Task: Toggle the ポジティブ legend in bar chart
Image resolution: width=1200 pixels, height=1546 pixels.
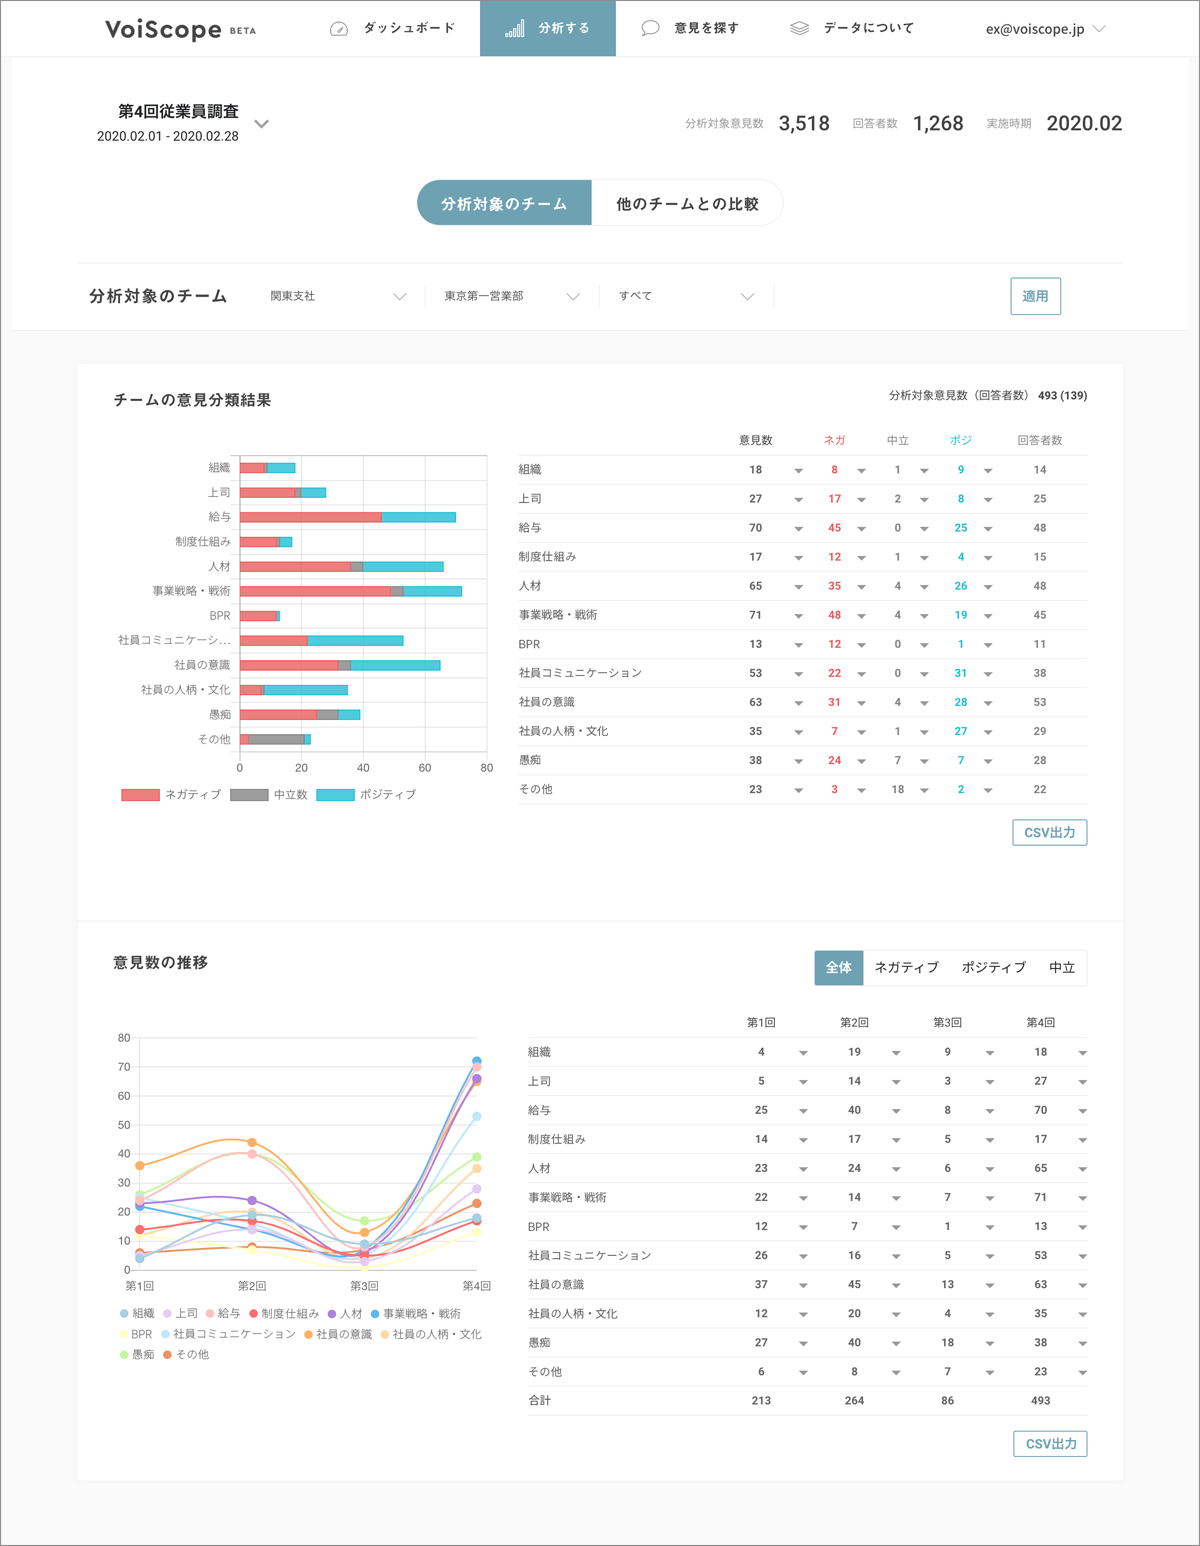Action: (x=366, y=794)
